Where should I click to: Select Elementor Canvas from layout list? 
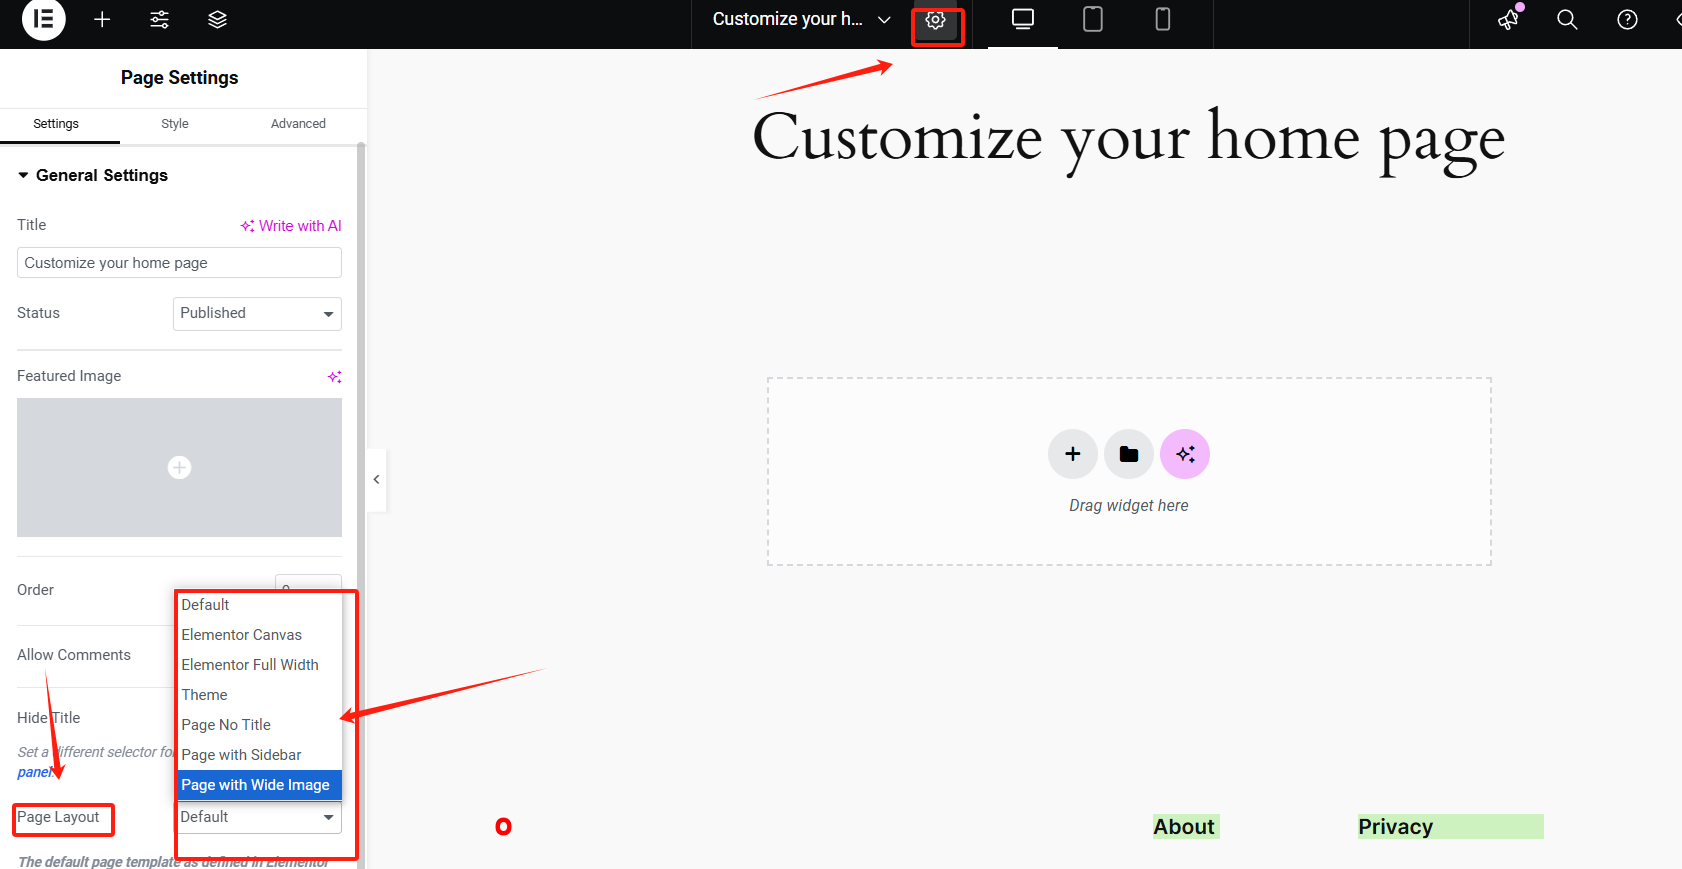pyautogui.click(x=242, y=635)
